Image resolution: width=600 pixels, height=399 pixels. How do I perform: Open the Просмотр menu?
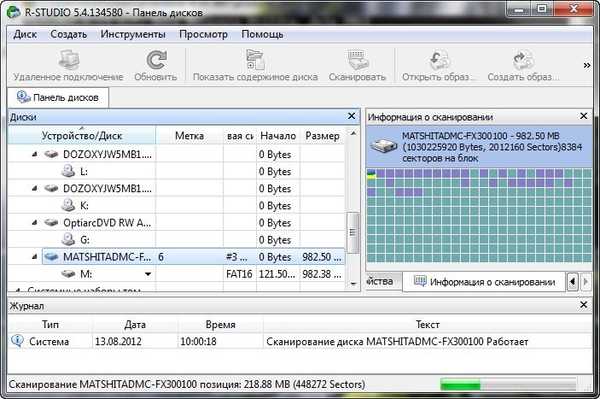tap(203, 34)
